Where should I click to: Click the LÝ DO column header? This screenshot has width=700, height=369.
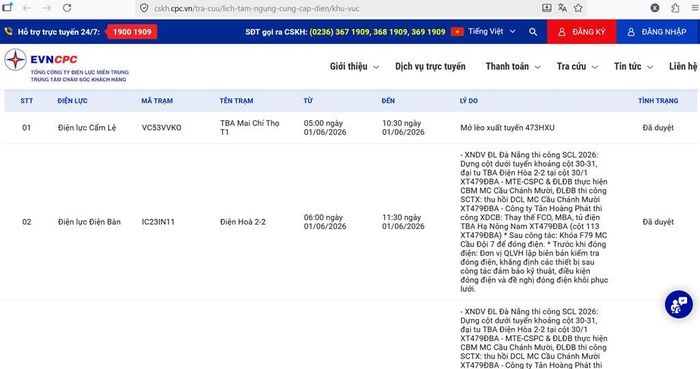click(x=468, y=101)
